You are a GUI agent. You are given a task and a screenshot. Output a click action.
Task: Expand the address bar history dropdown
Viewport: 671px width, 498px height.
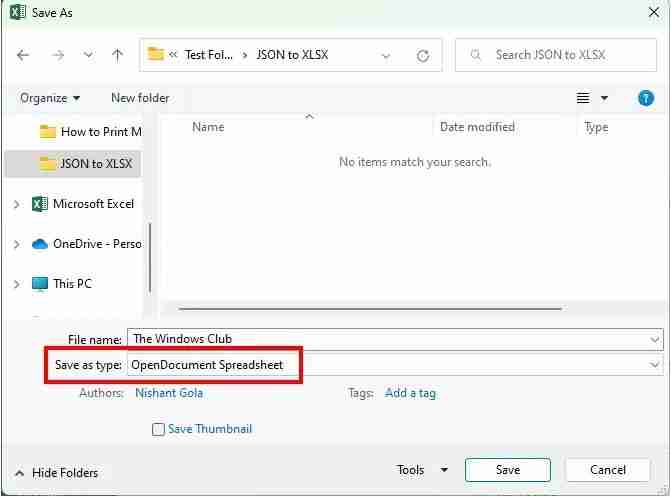[x=386, y=56]
